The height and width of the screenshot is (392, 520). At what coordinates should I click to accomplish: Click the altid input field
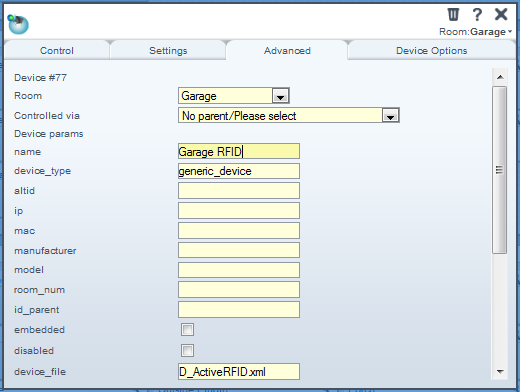coord(239,191)
